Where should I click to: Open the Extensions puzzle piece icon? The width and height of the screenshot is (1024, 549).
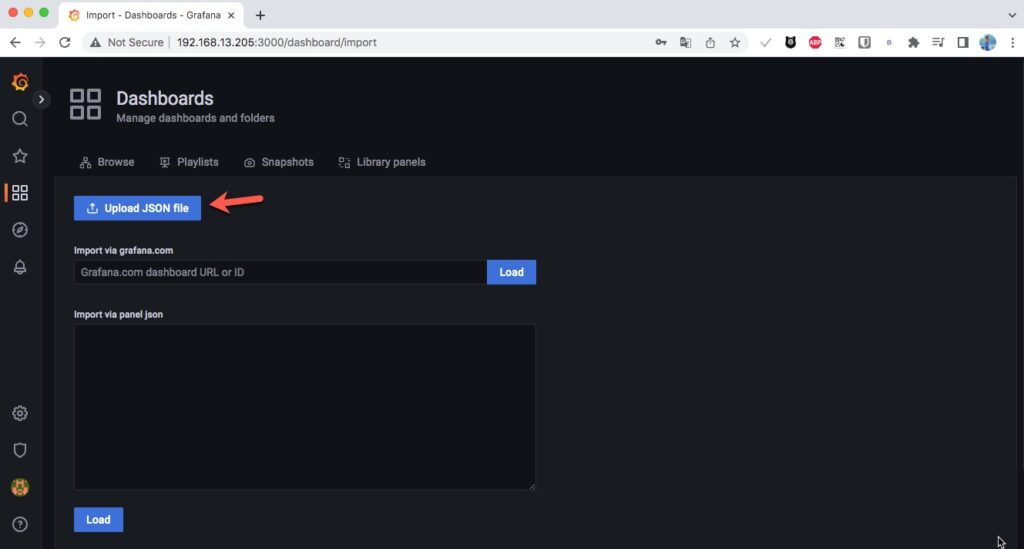[x=914, y=42]
